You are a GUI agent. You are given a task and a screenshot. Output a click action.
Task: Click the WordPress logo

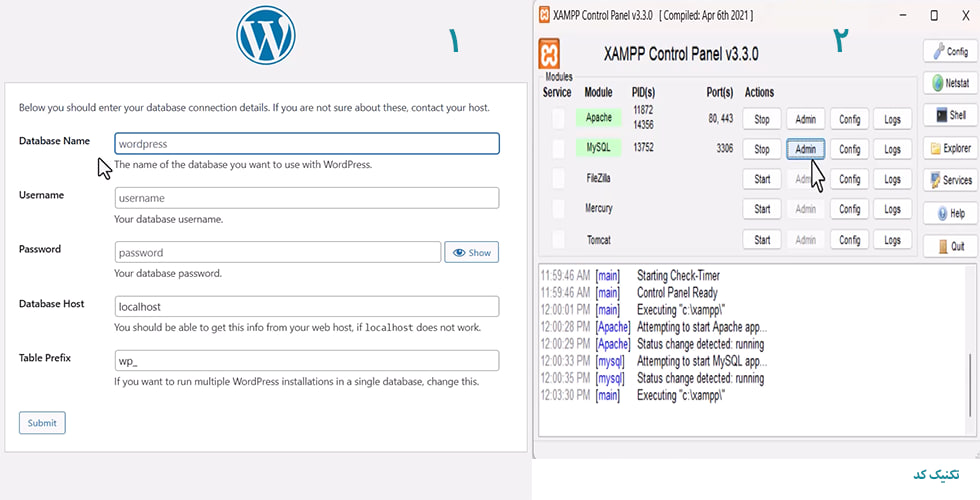[x=266, y=35]
